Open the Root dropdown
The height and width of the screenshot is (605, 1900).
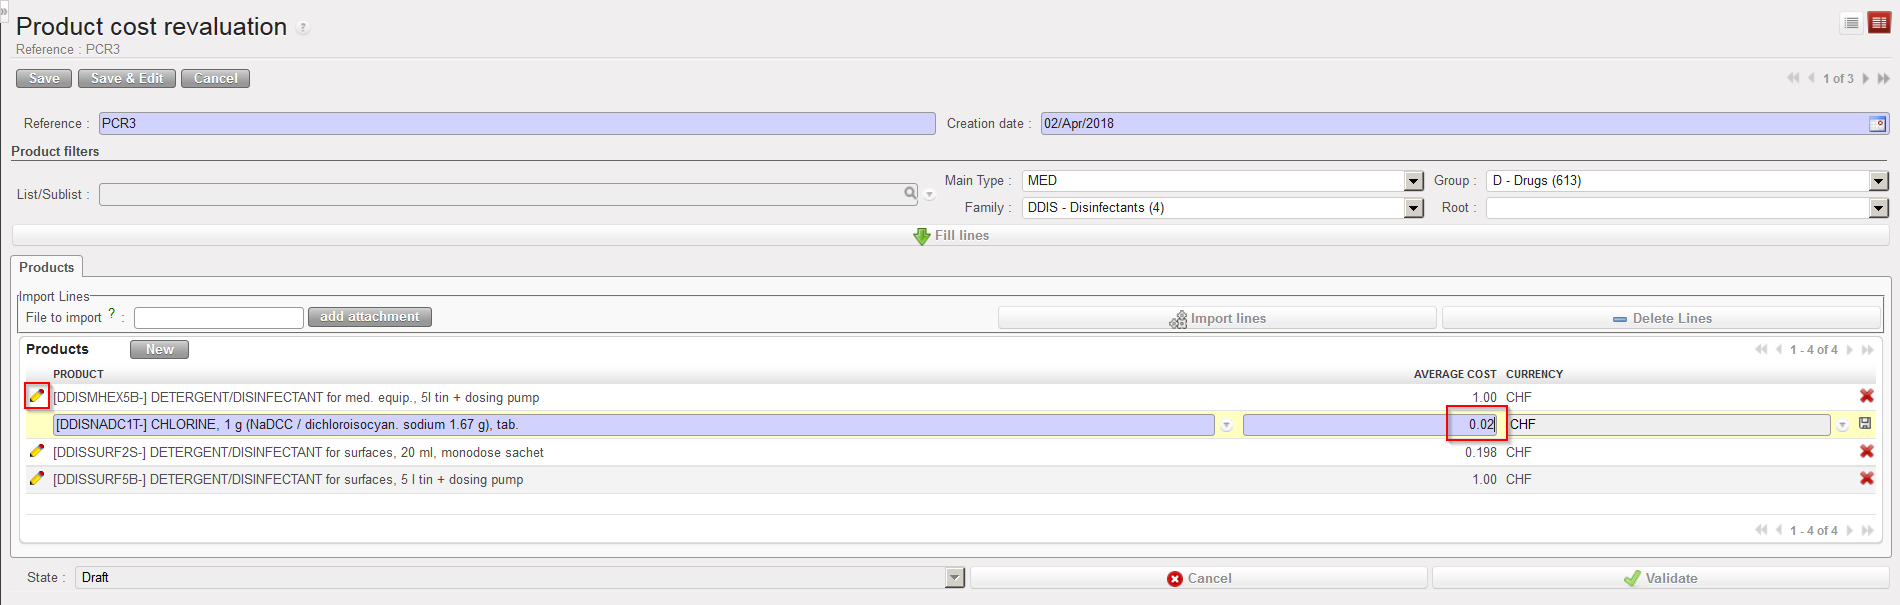(1878, 208)
